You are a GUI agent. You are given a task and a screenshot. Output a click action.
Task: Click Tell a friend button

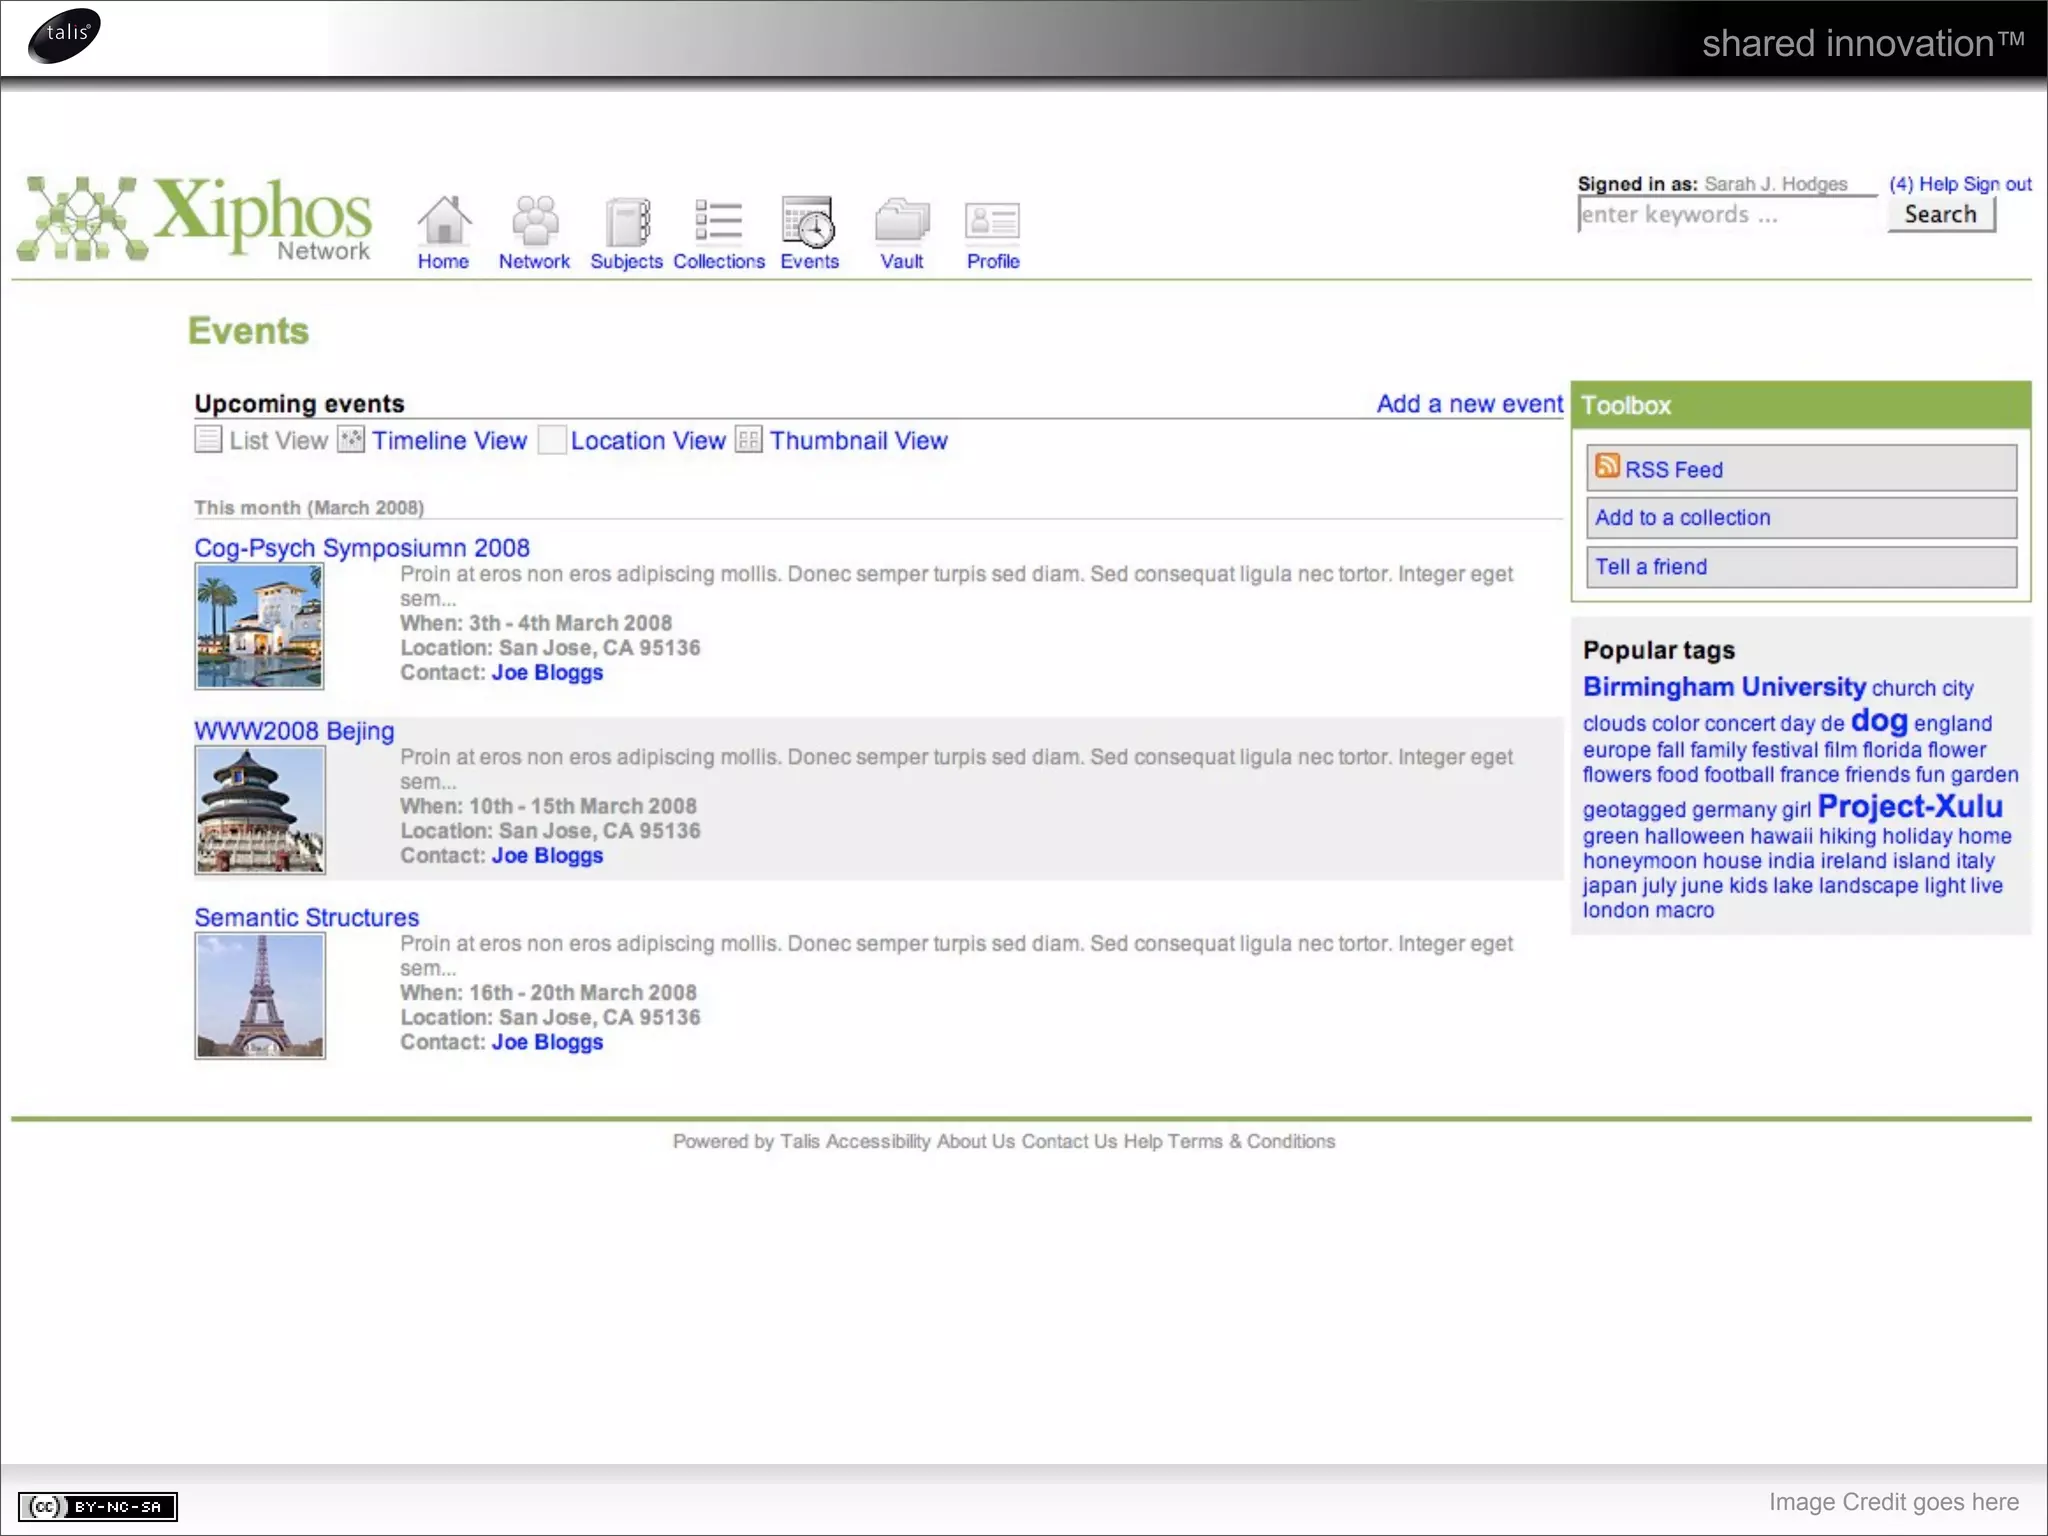click(x=1801, y=566)
